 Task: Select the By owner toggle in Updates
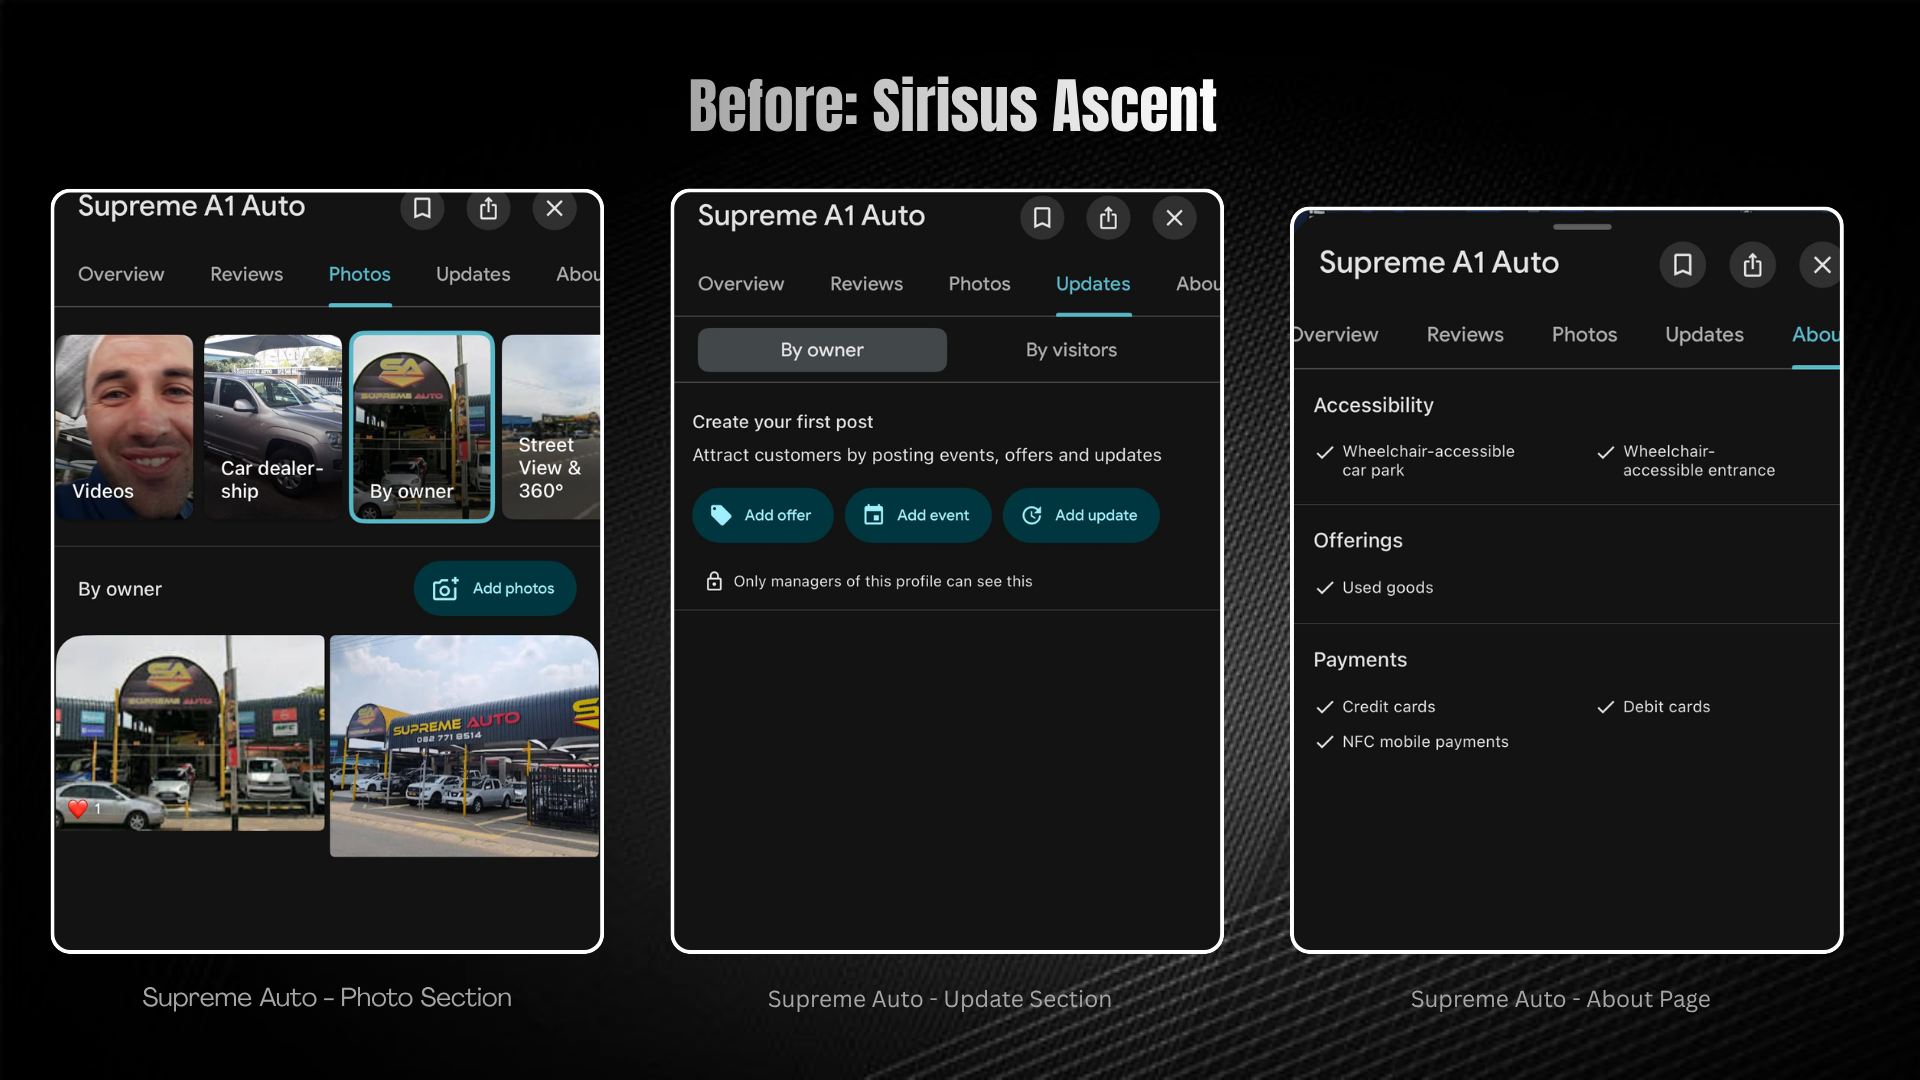pos(822,350)
